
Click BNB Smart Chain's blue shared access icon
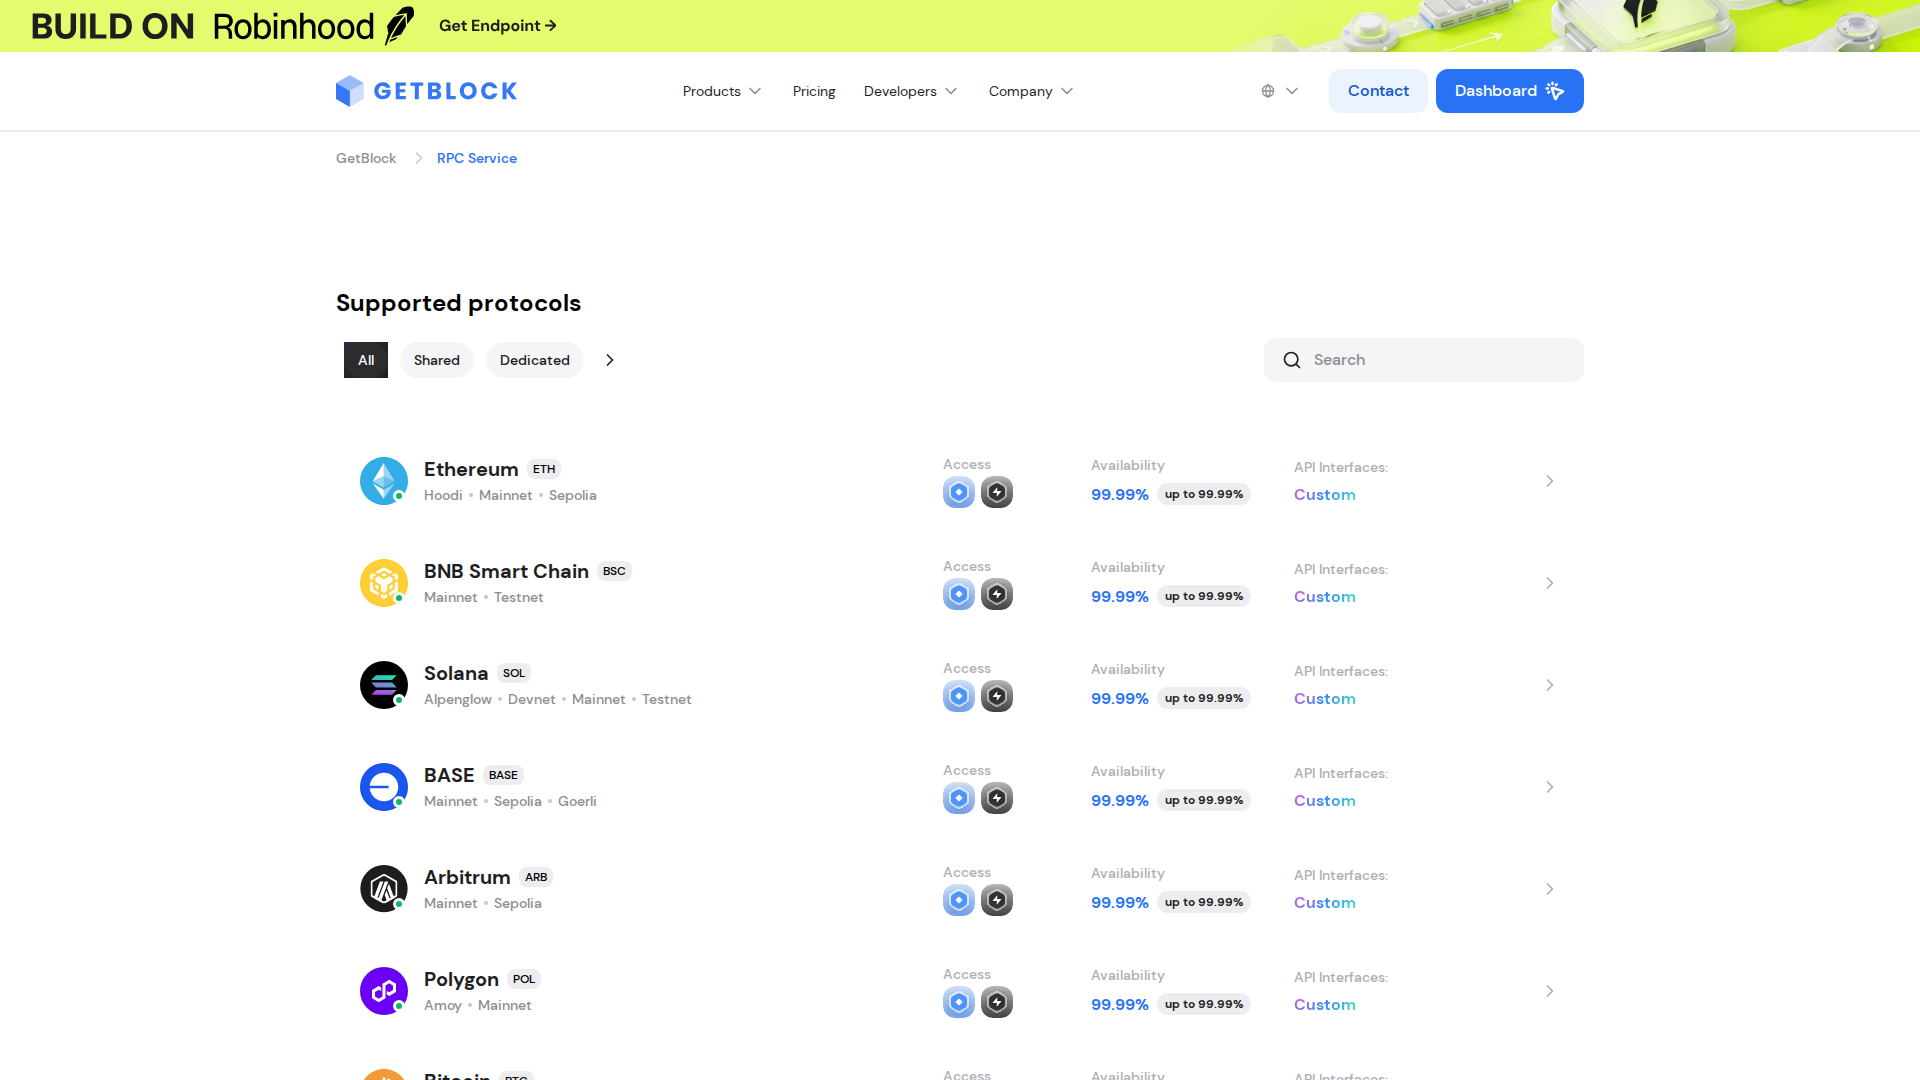tap(959, 594)
